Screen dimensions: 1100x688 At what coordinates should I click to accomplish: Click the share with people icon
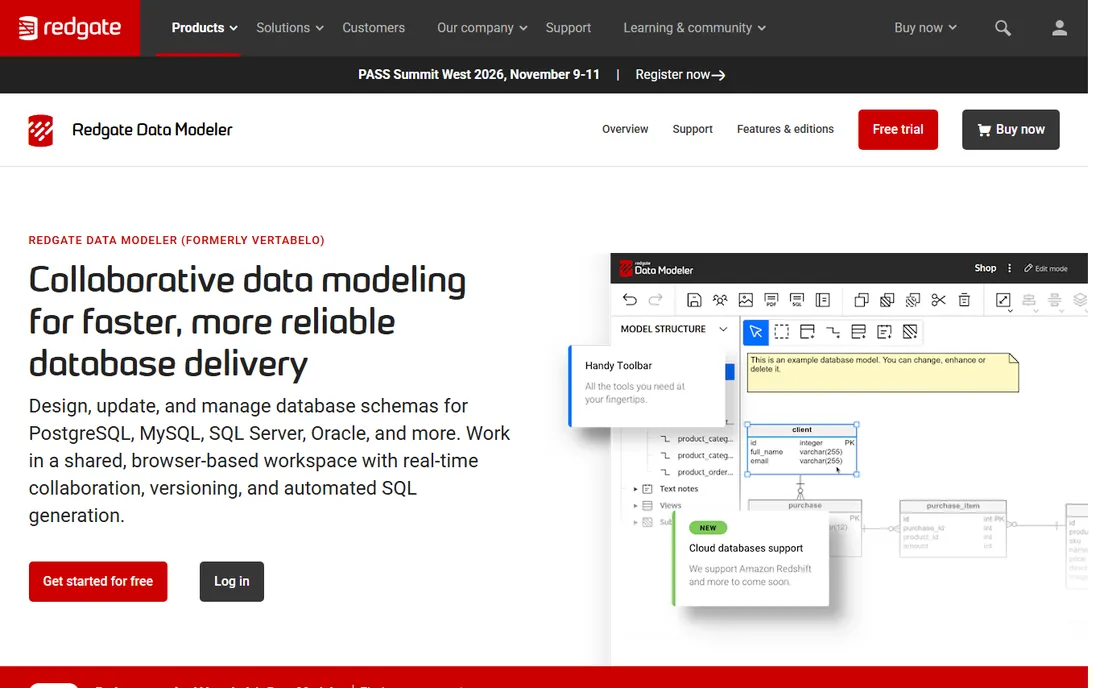720,300
